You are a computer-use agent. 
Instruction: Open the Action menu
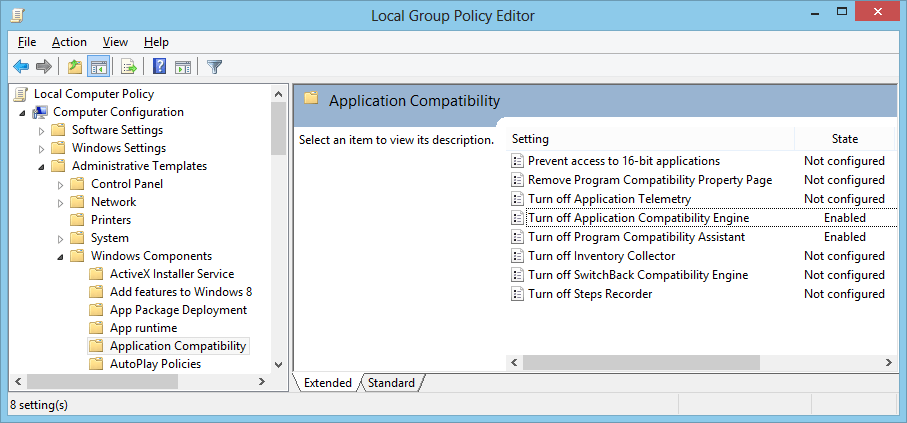click(x=69, y=42)
